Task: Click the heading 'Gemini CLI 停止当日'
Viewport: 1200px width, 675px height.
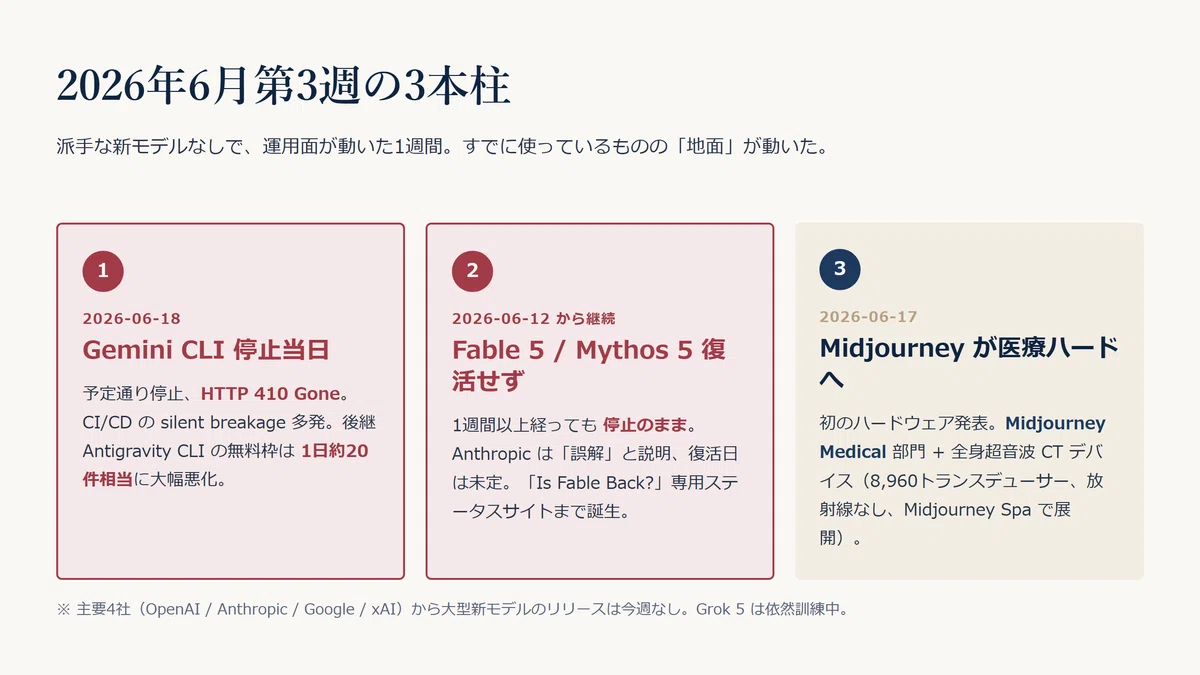Action: coord(206,350)
